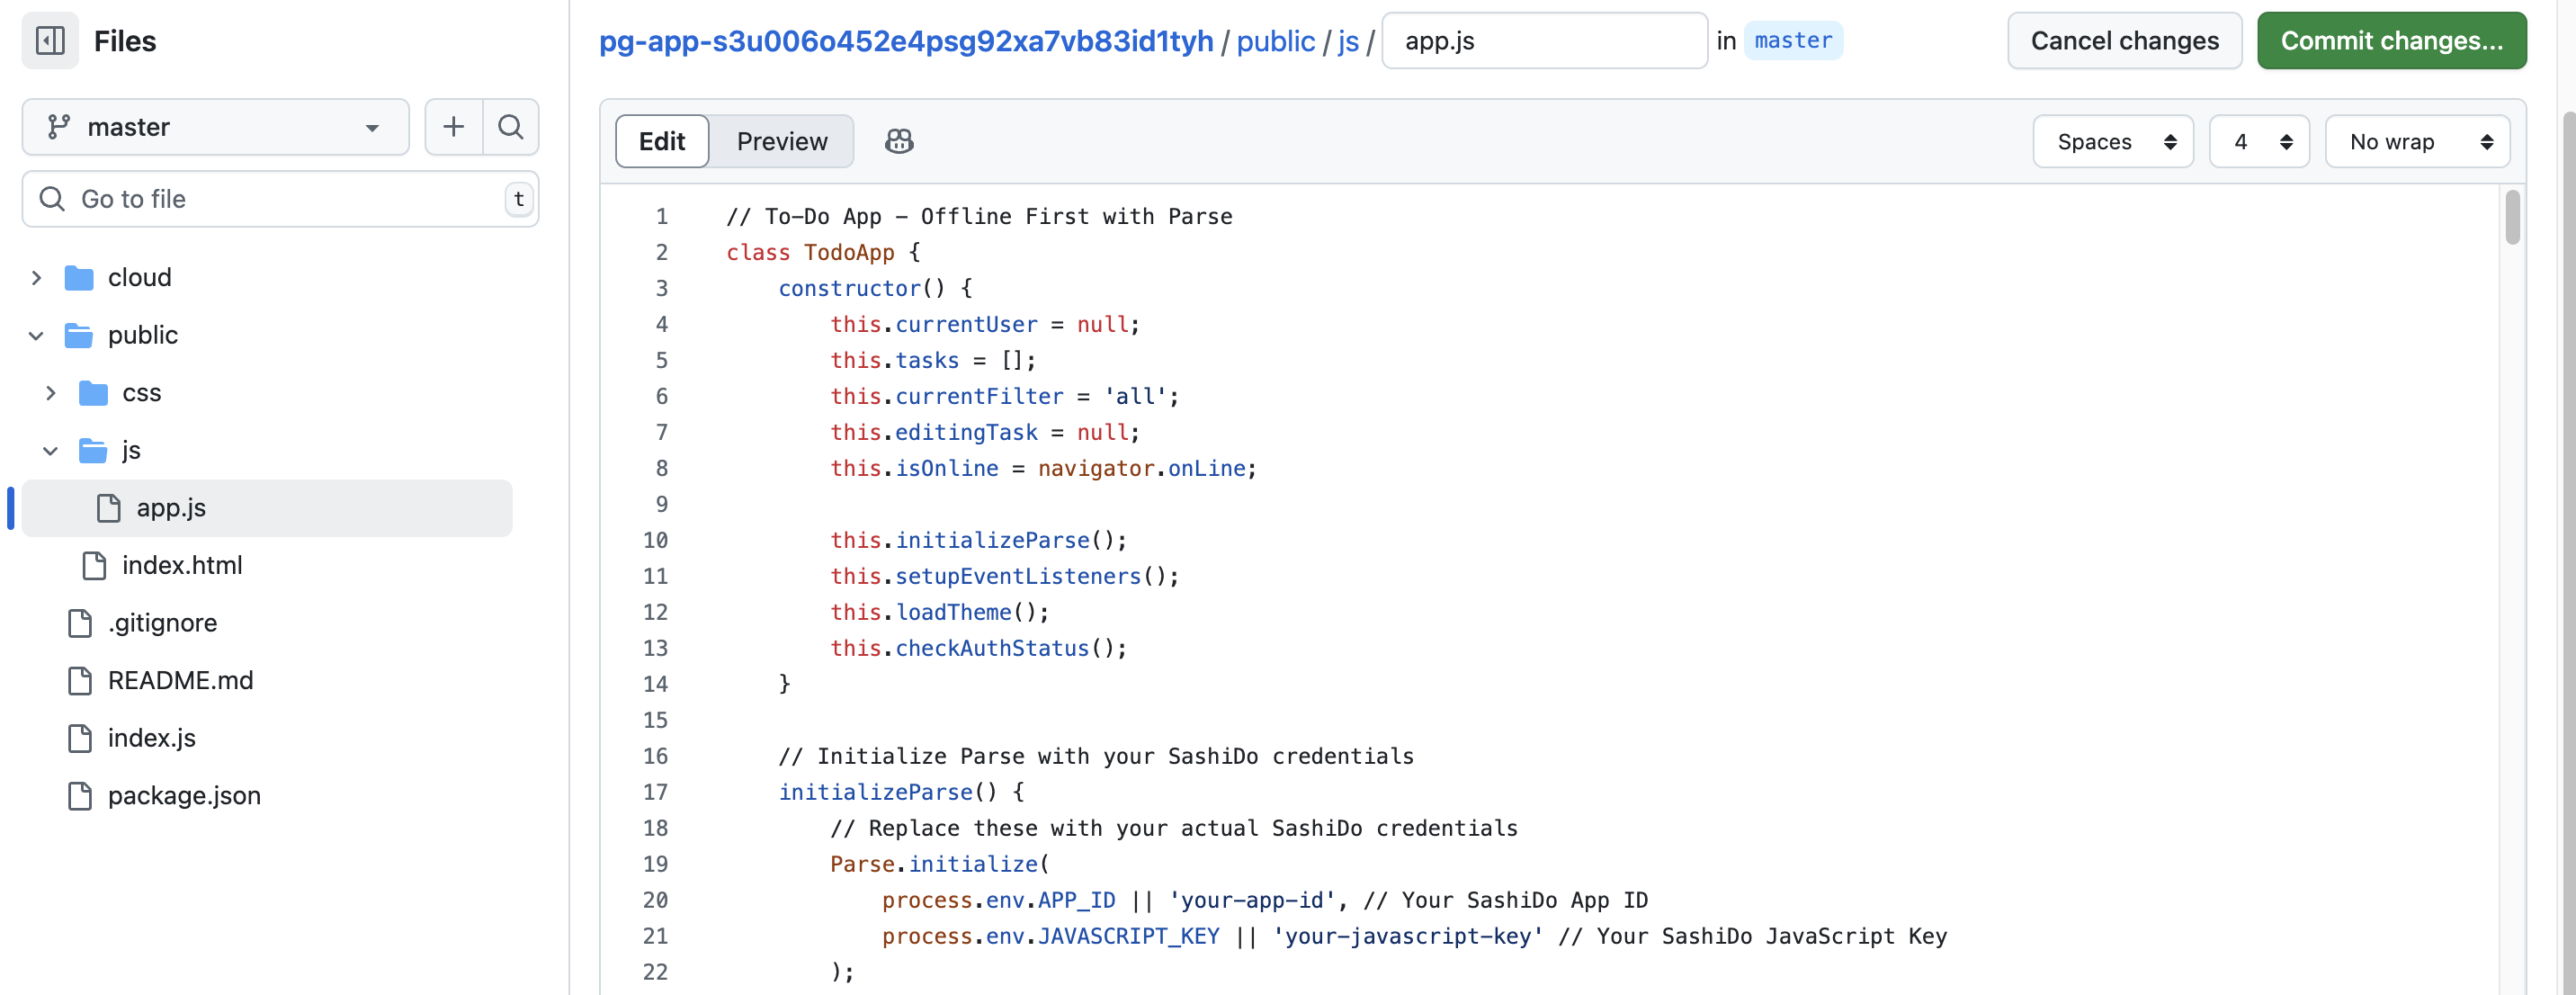Click Commit changes button
2576x995 pixels.
[x=2391, y=41]
